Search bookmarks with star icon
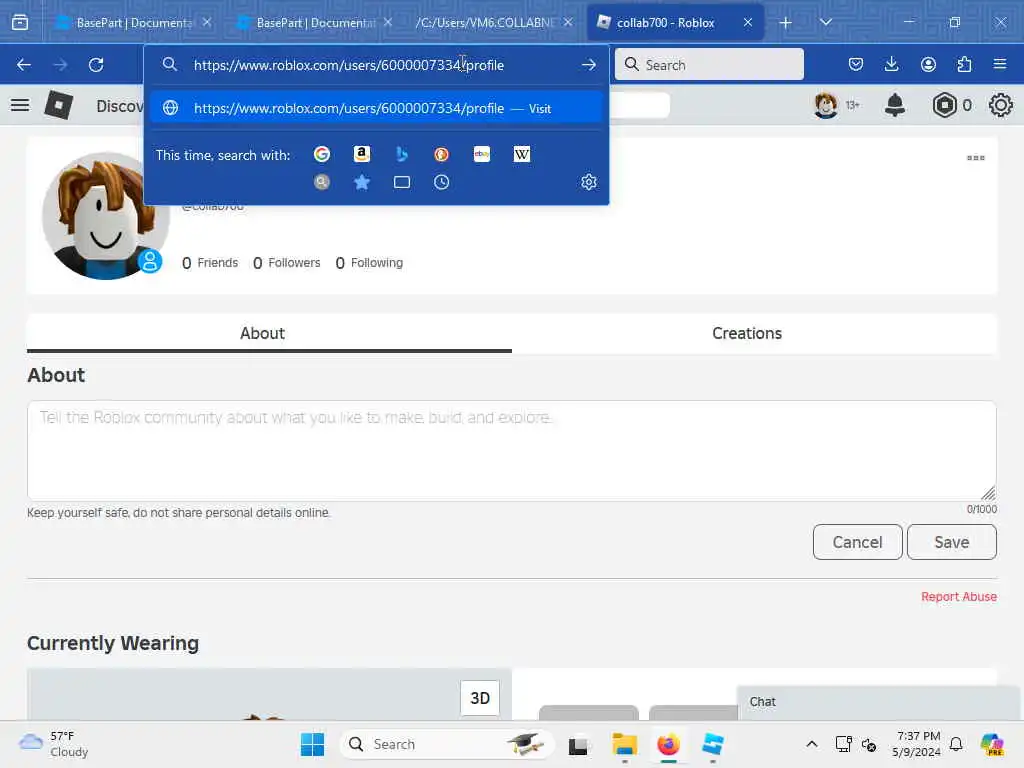 point(362,182)
